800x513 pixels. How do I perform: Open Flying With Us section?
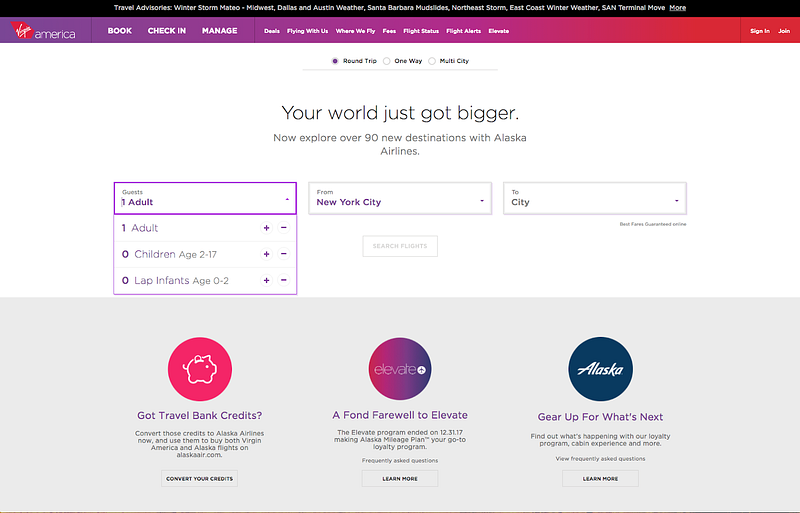pyautogui.click(x=308, y=31)
